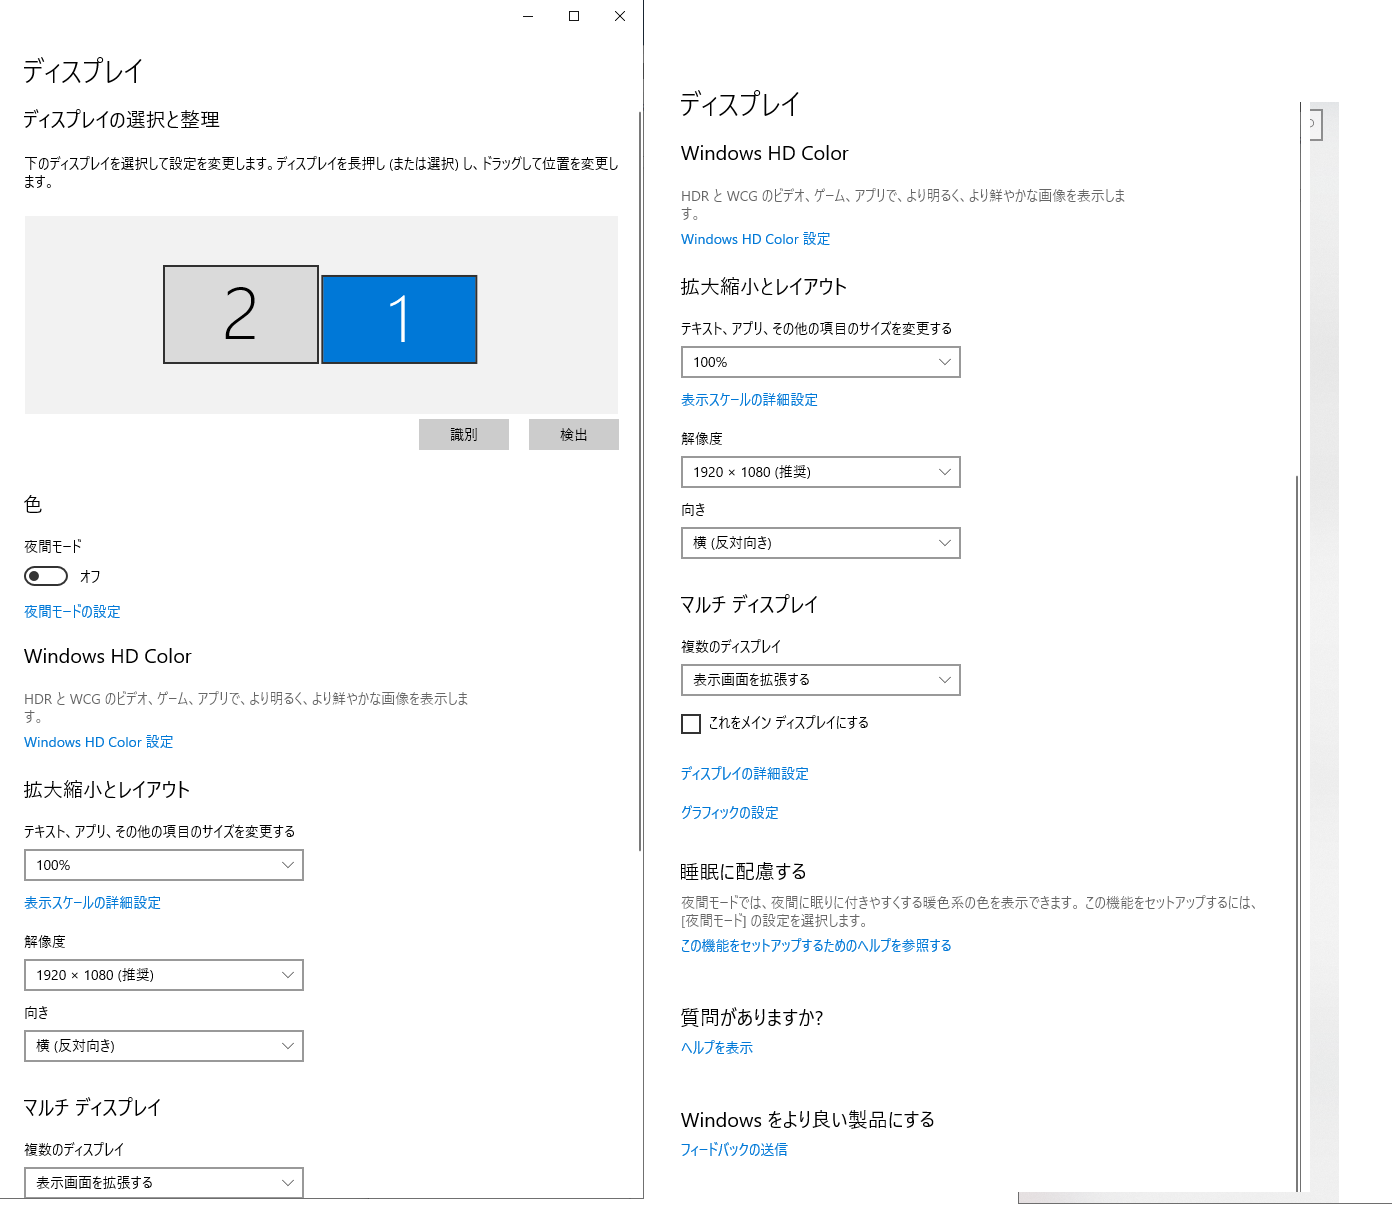Viewport: 1392px width, 1220px height.
Task: Click the ディスプレイの選択と整理 heading
Action: coord(121,120)
